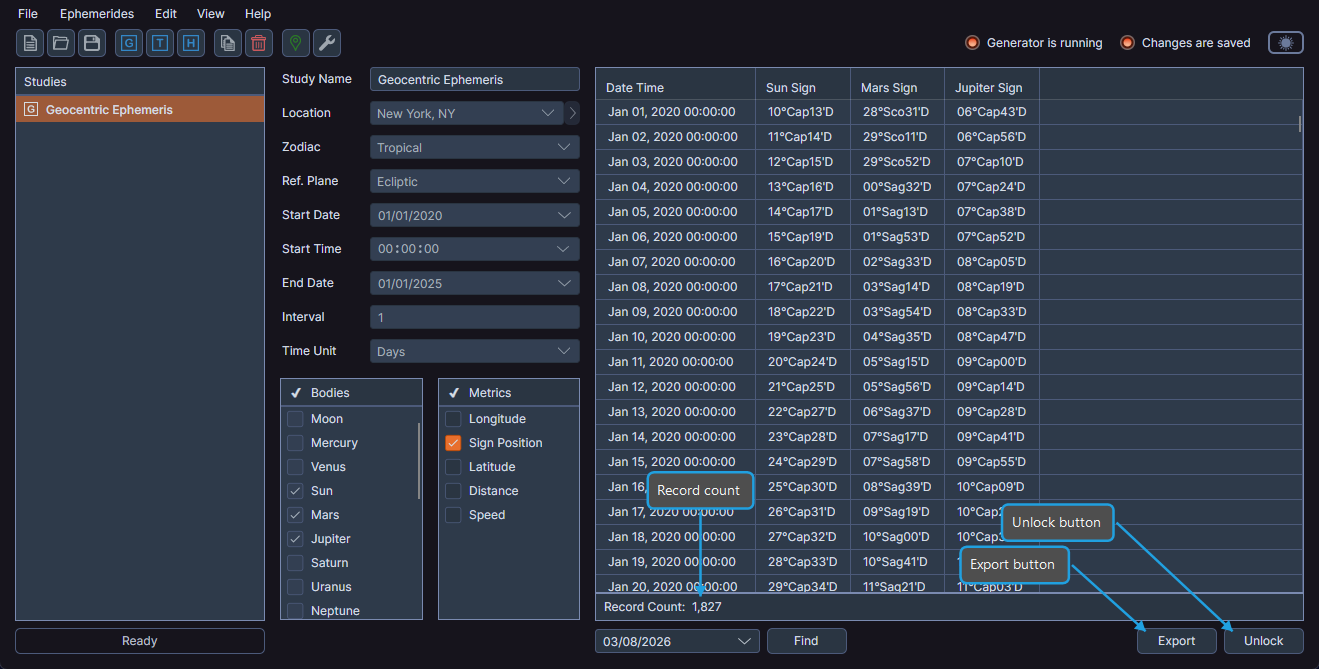This screenshot has width=1319, height=669.
Task: Open an existing study file
Action: [x=61, y=43]
